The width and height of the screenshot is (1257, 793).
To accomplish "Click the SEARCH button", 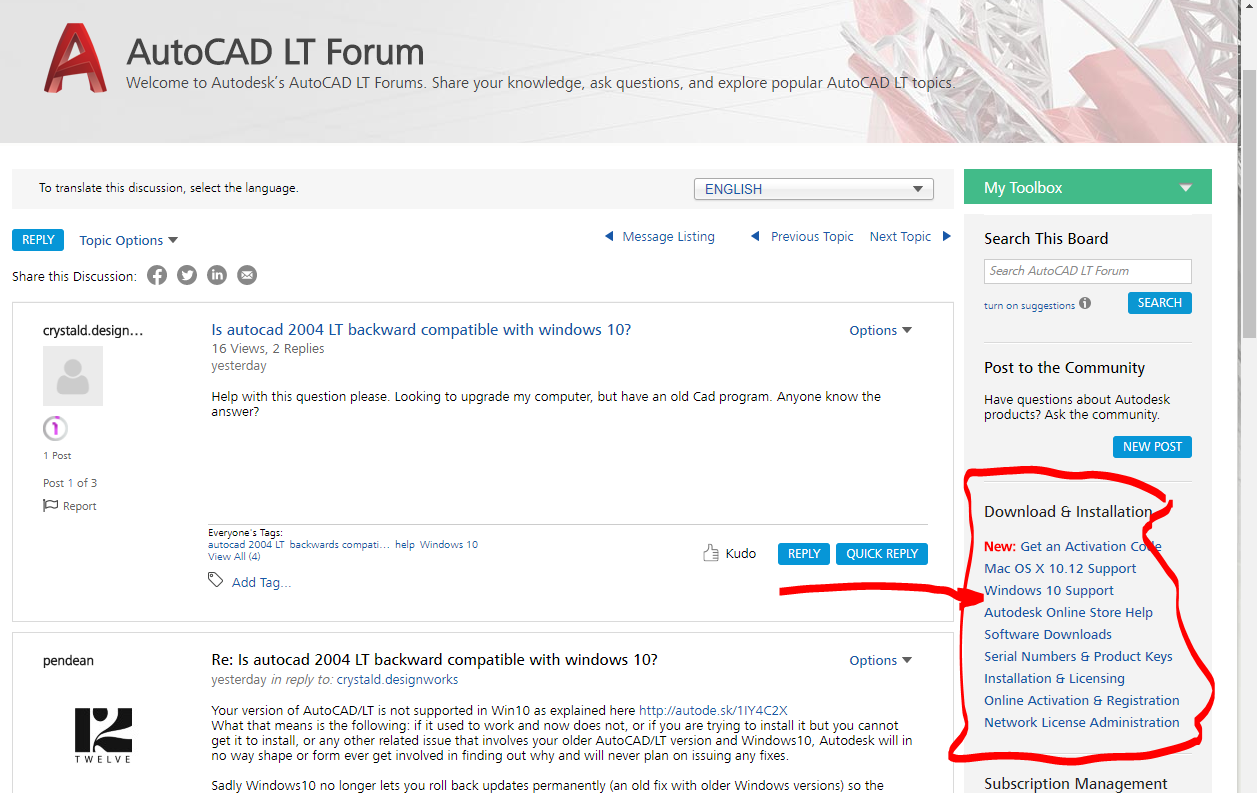I will click(1160, 303).
